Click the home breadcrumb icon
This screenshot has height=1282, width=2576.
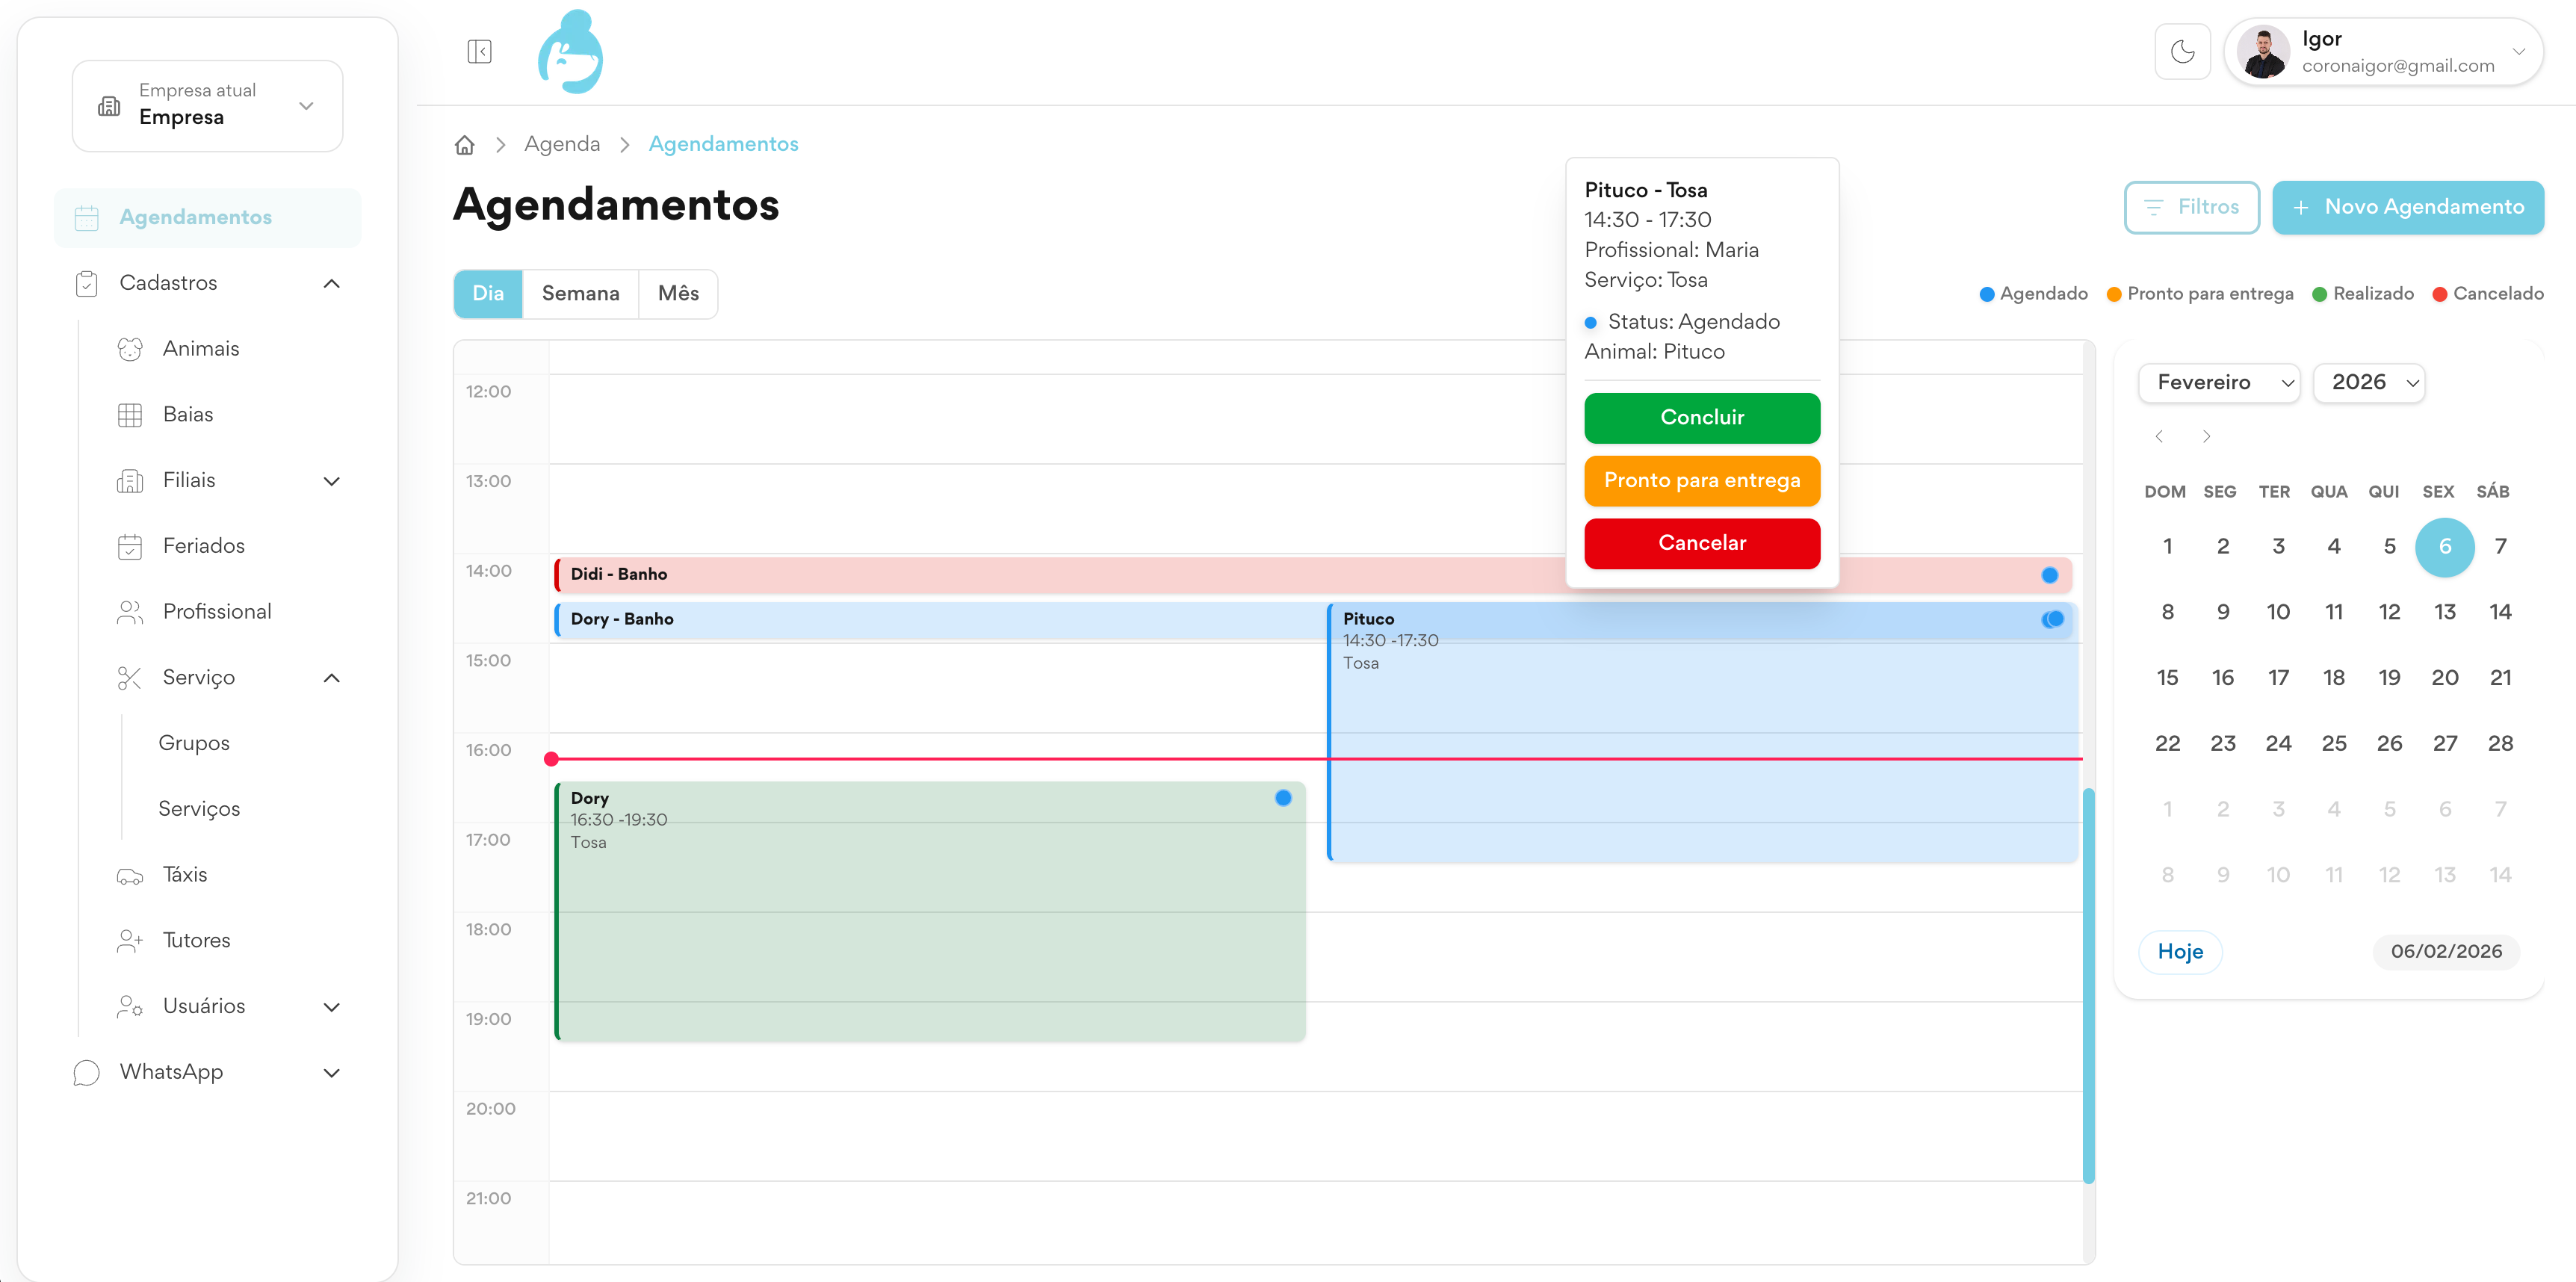coord(464,145)
